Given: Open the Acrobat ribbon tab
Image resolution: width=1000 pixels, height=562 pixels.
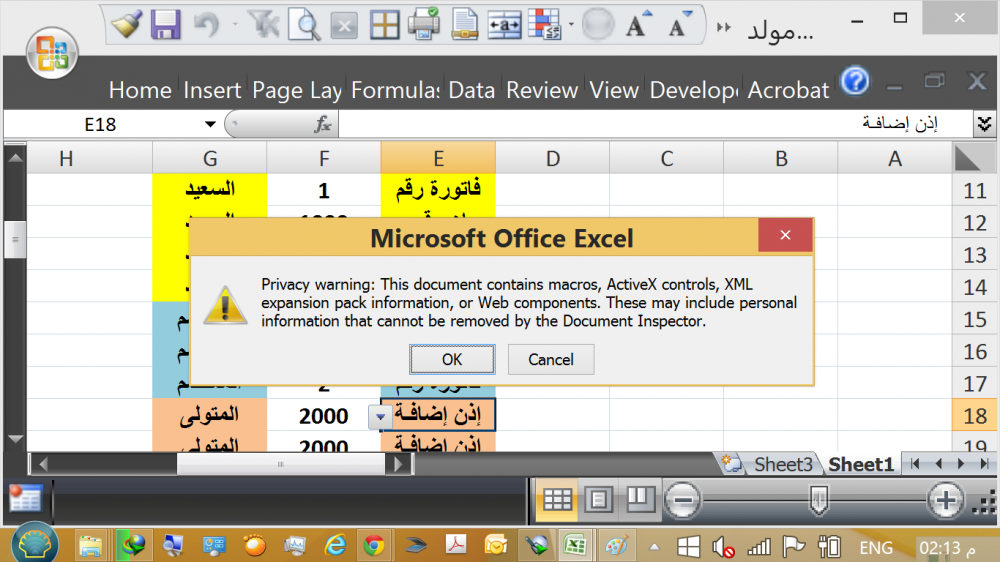Looking at the screenshot, I should [x=788, y=90].
